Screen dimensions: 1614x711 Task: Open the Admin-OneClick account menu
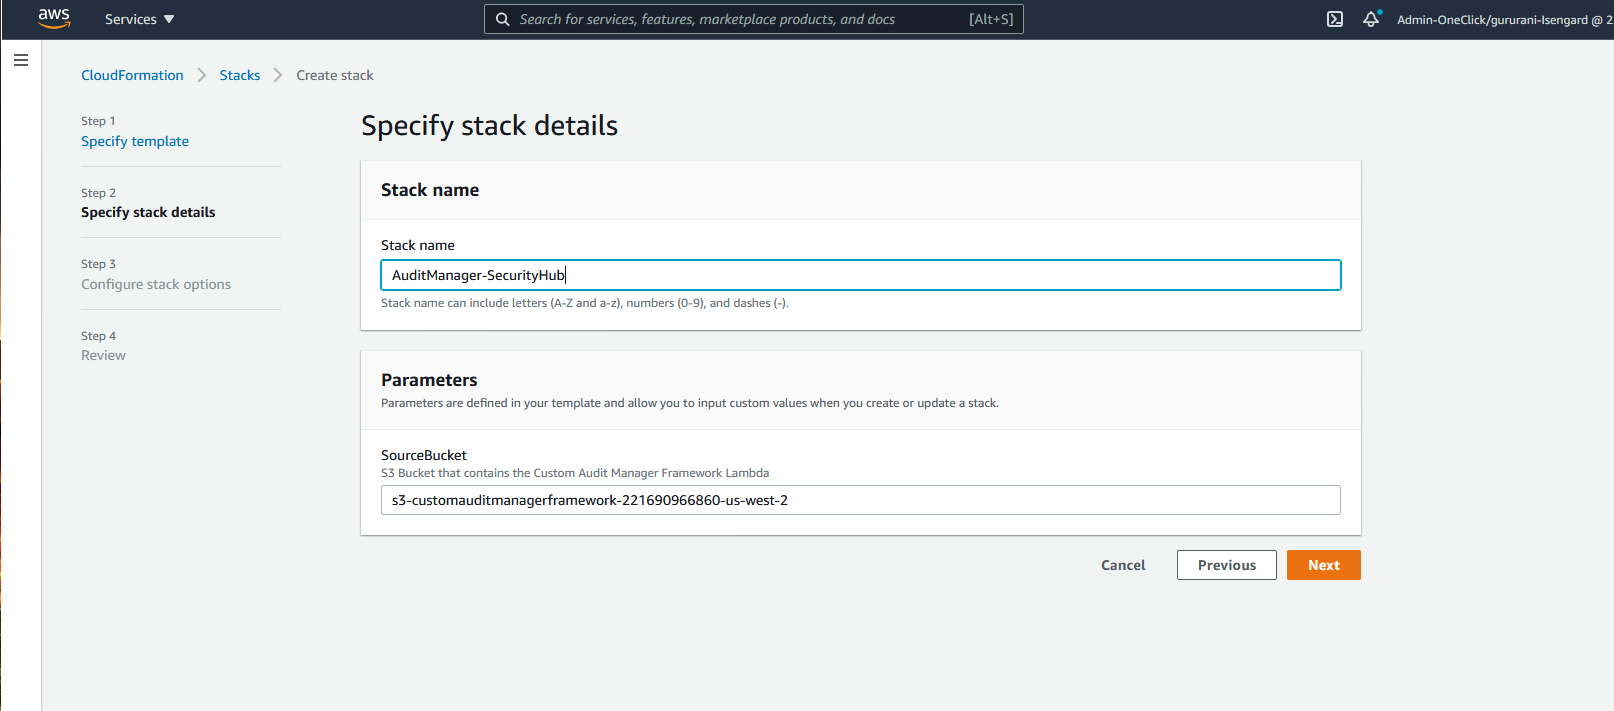coord(1505,19)
